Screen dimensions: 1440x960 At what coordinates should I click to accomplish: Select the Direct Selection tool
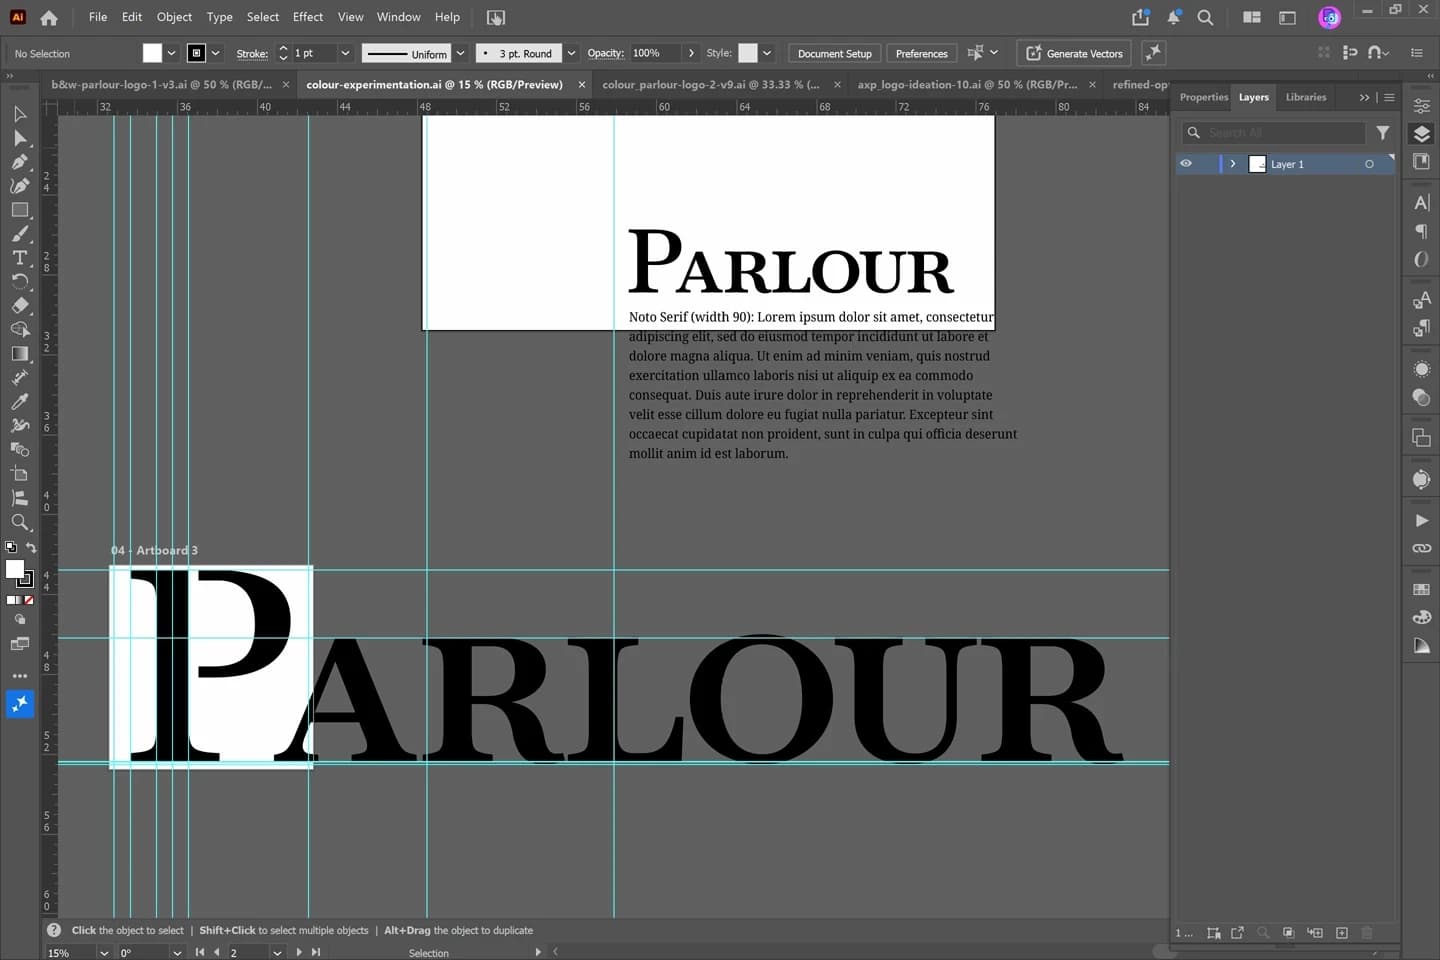19,138
